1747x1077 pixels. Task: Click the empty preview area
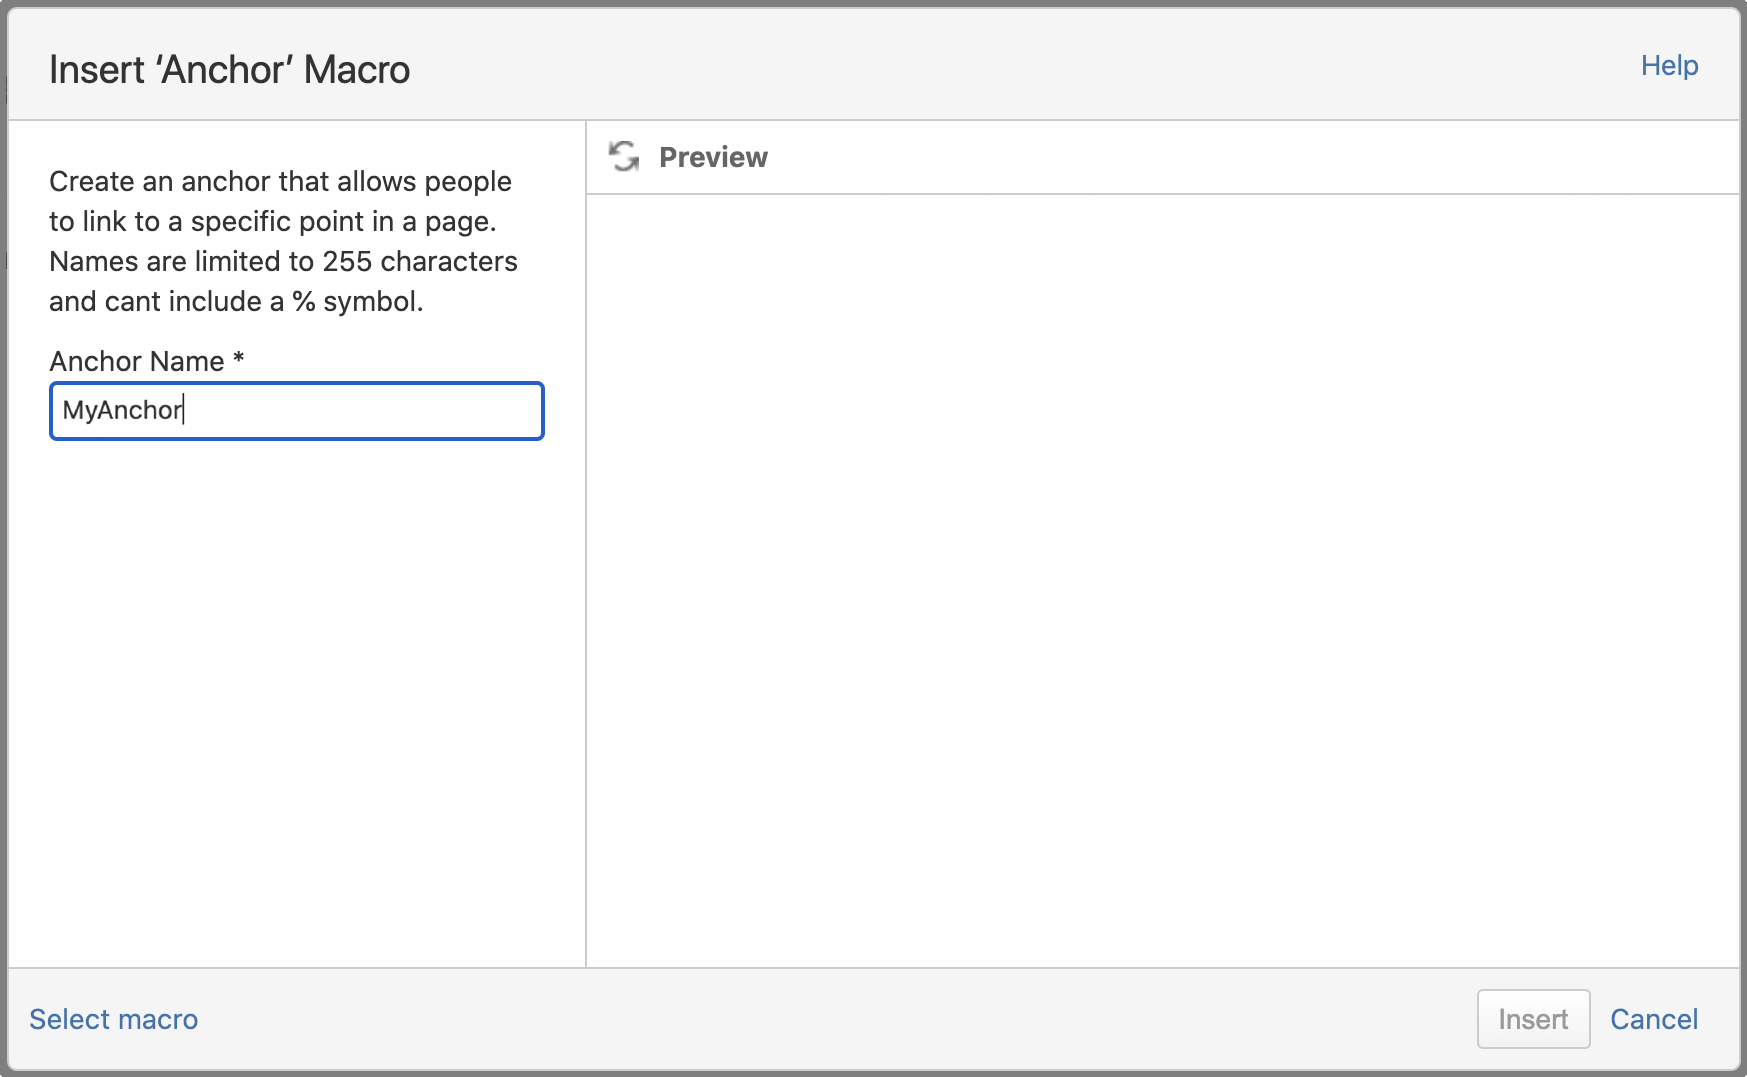1160,570
